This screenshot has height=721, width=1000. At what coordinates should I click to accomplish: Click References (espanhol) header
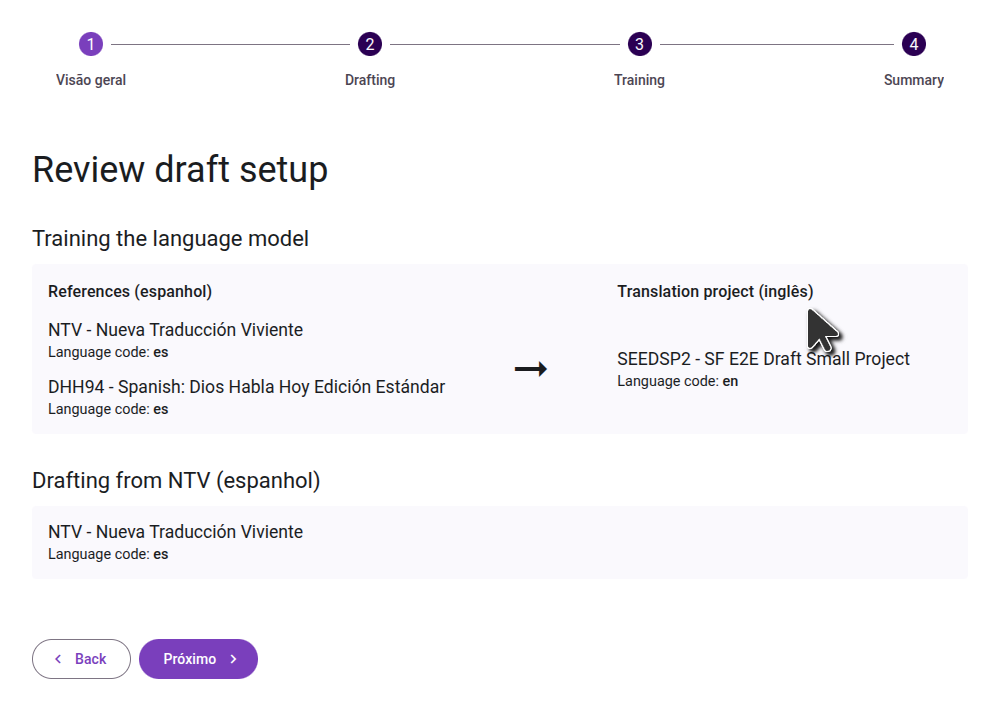click(130, 291)
